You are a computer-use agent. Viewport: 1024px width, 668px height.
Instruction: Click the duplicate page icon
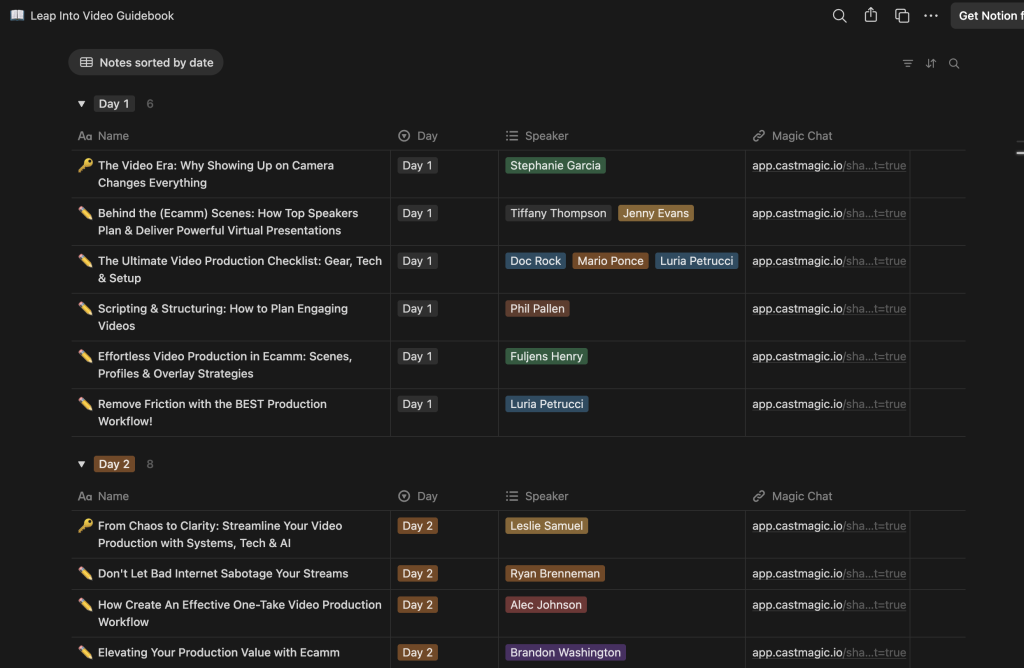(x=902, y=16)
